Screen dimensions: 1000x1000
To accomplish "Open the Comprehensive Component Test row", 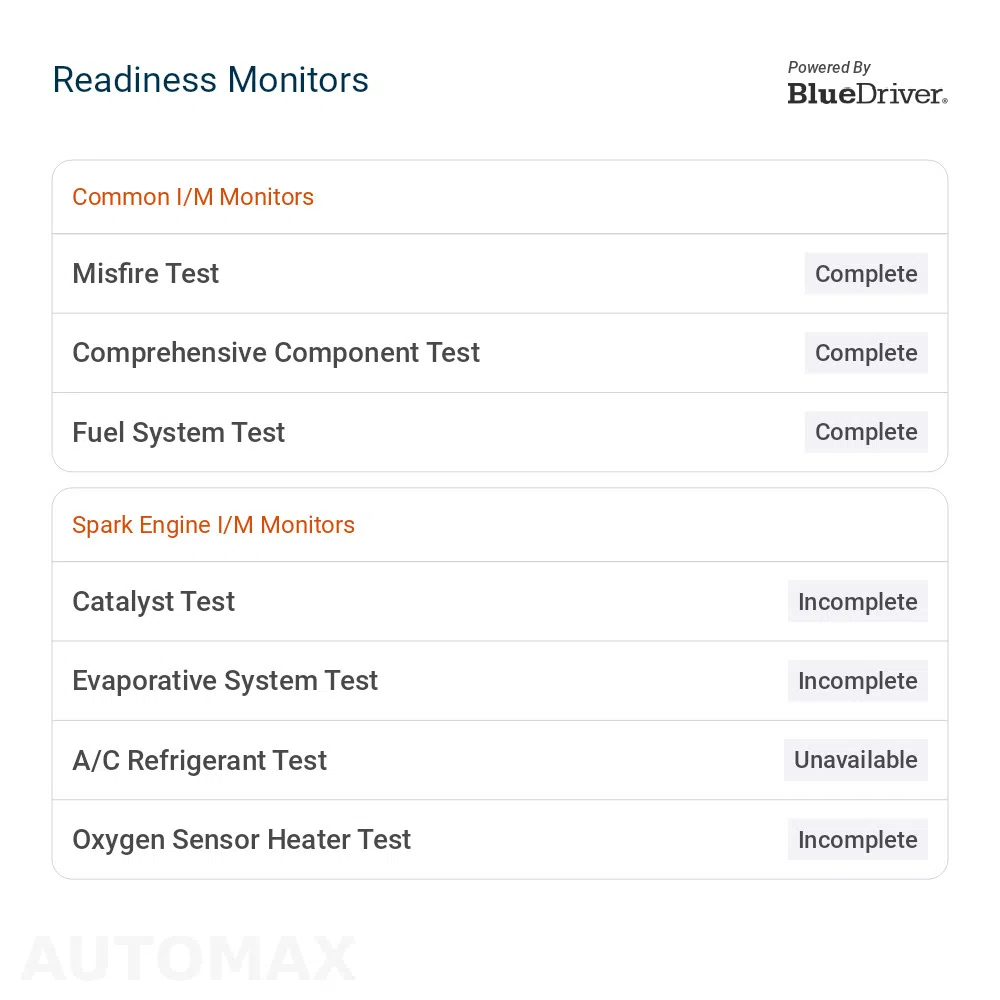I will [500, 353].
